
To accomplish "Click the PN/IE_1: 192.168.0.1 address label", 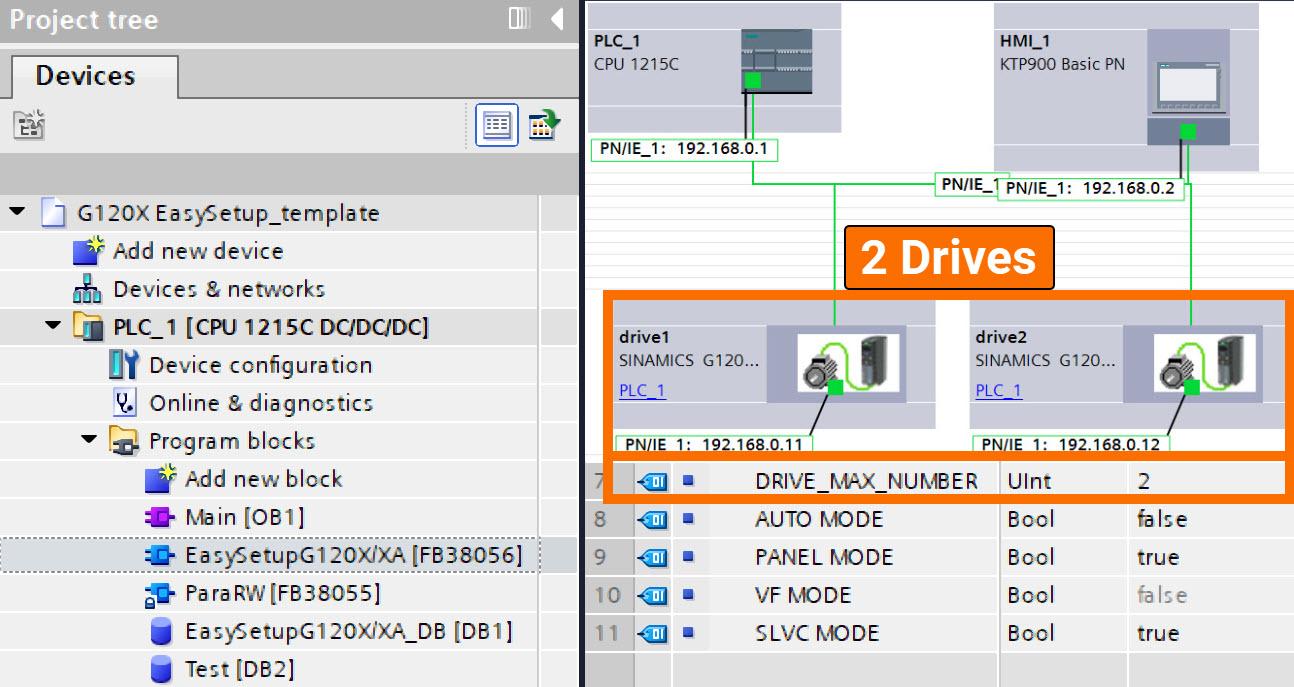I will click(x=684, y=149).
